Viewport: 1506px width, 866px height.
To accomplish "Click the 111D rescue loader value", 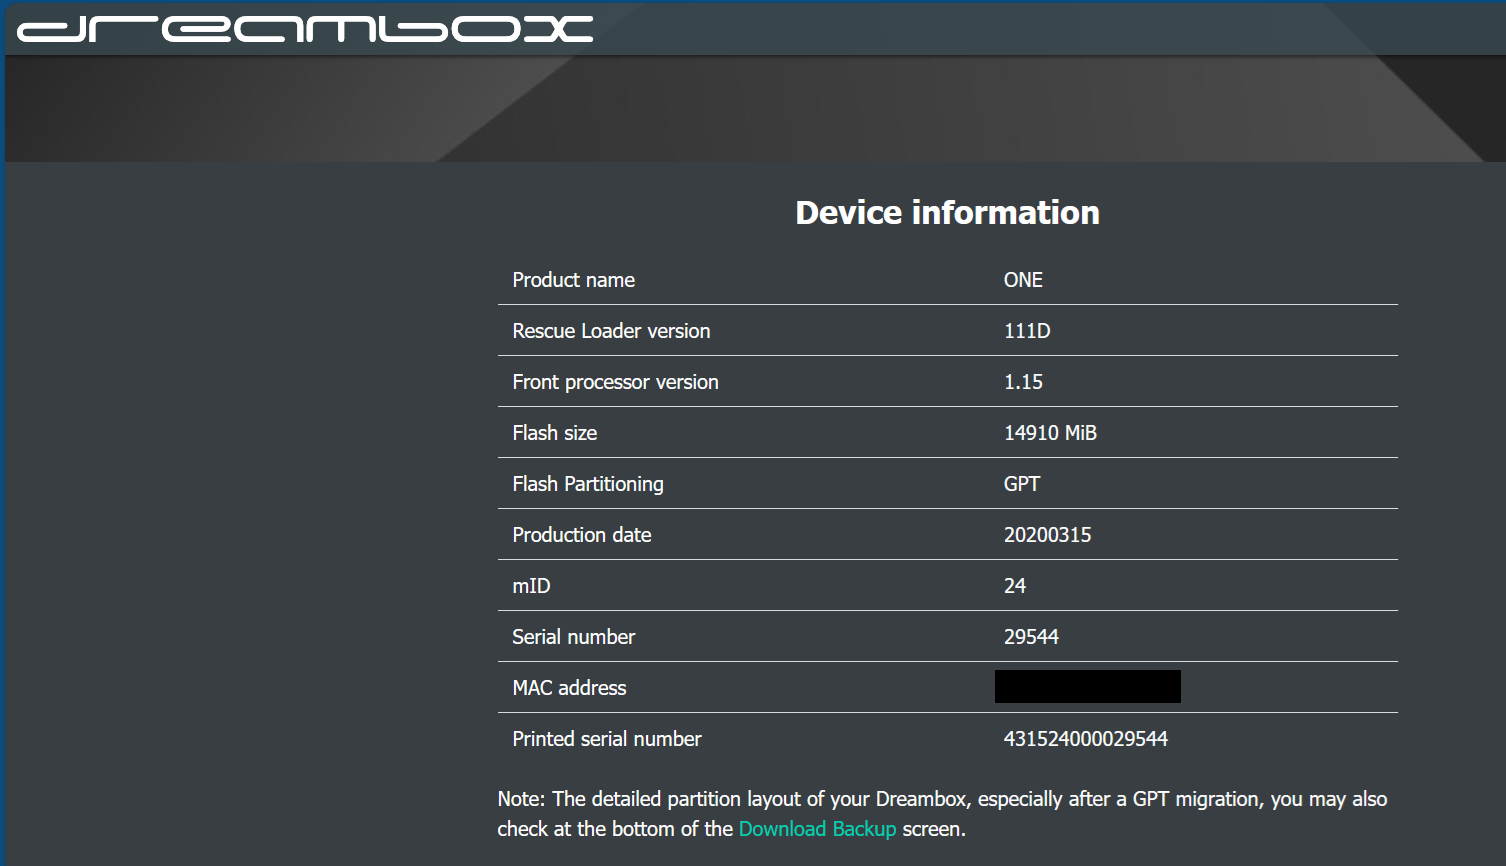I will [x=1027, y=331].
